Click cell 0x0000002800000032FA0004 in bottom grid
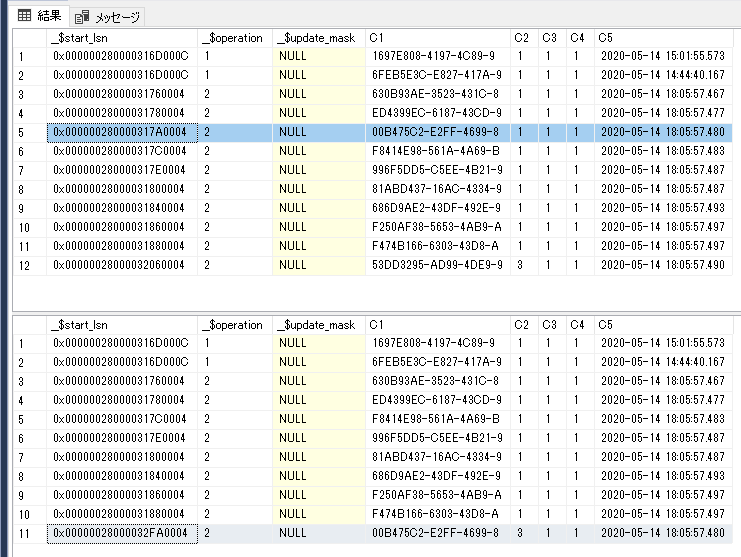The image size is (741, 557). pos(122,533)
